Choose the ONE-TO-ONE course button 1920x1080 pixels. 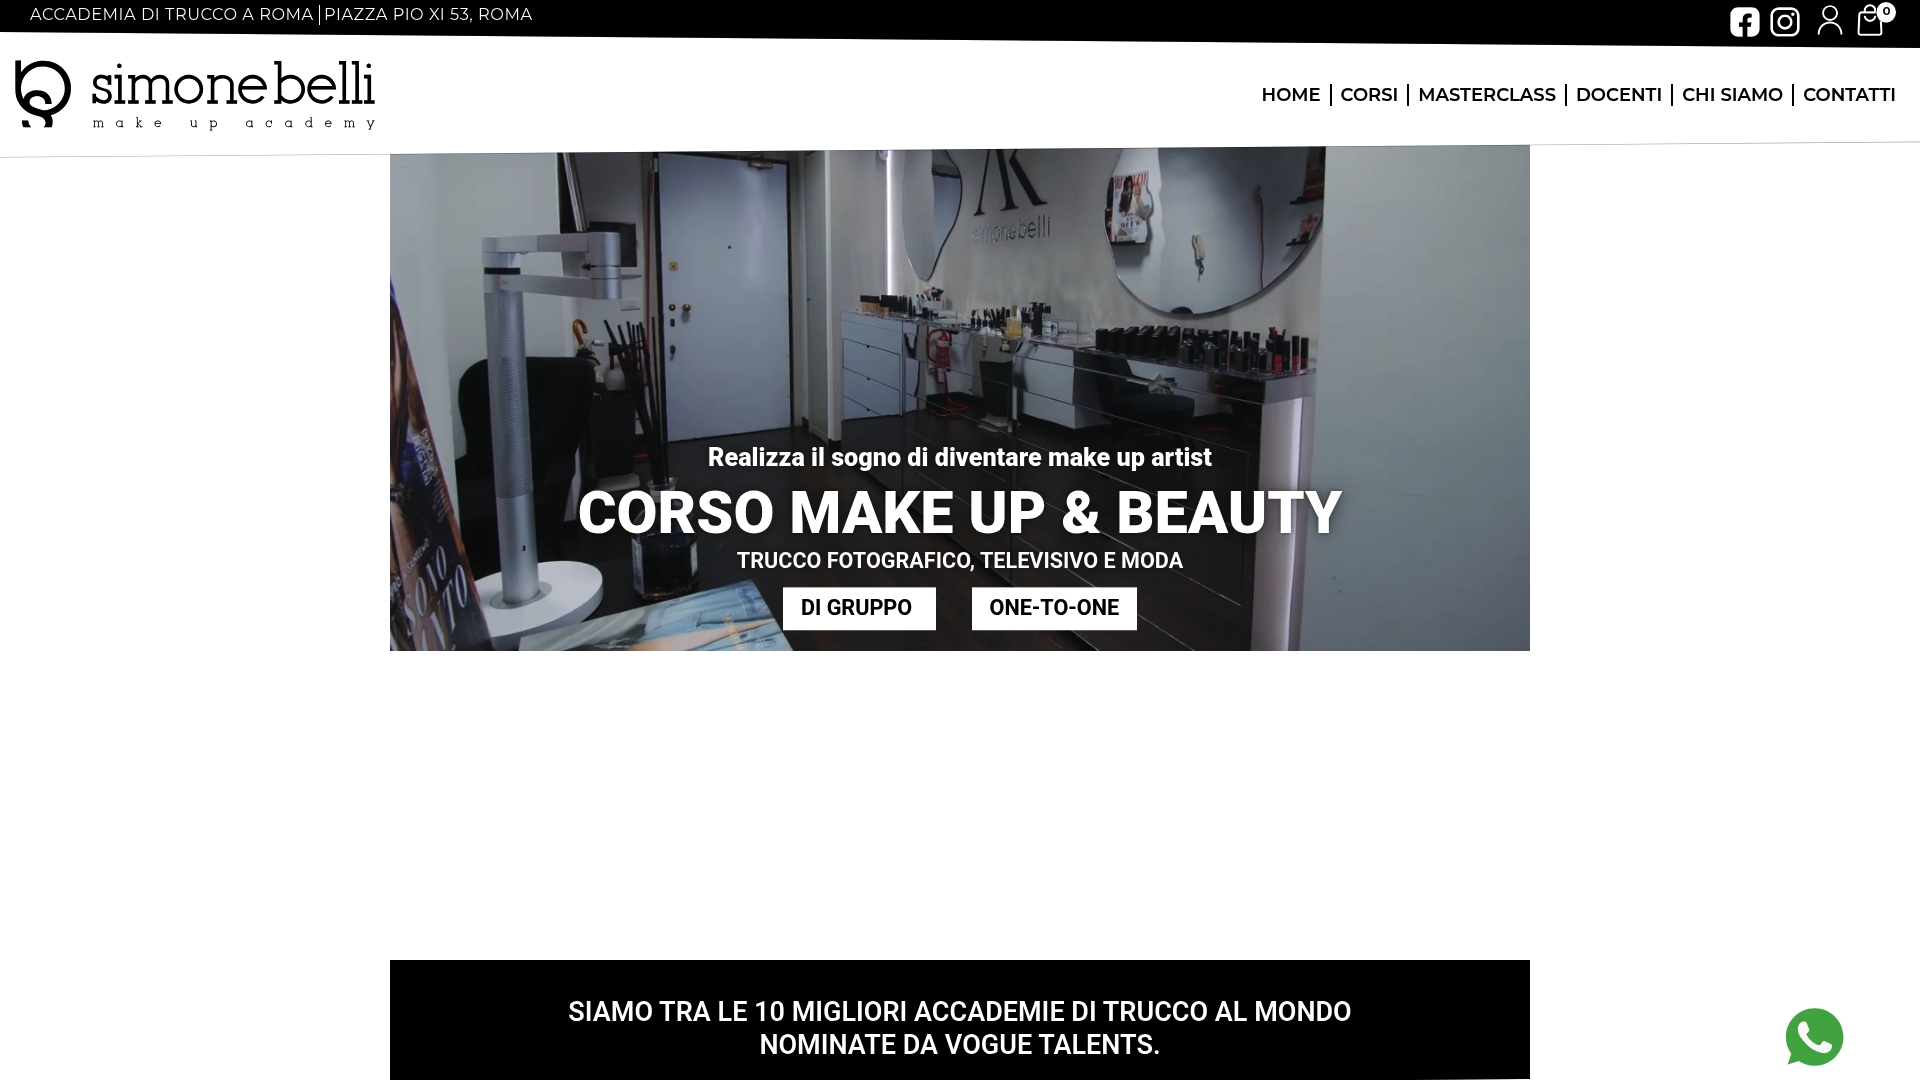(x=1054, y=608)
